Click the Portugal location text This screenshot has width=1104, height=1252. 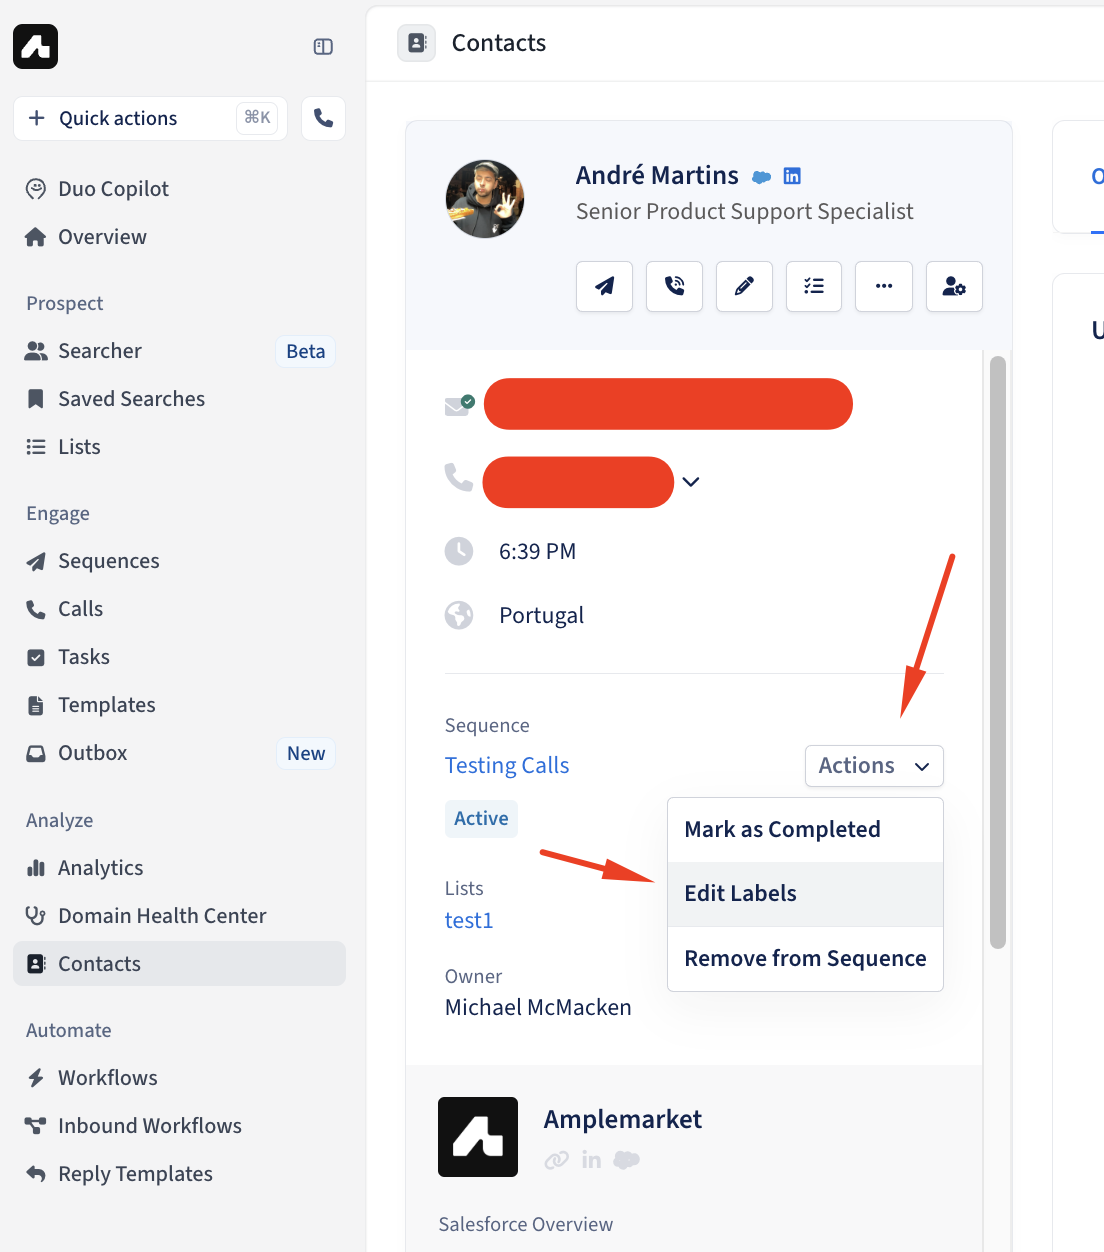click(x=542, y=616)
